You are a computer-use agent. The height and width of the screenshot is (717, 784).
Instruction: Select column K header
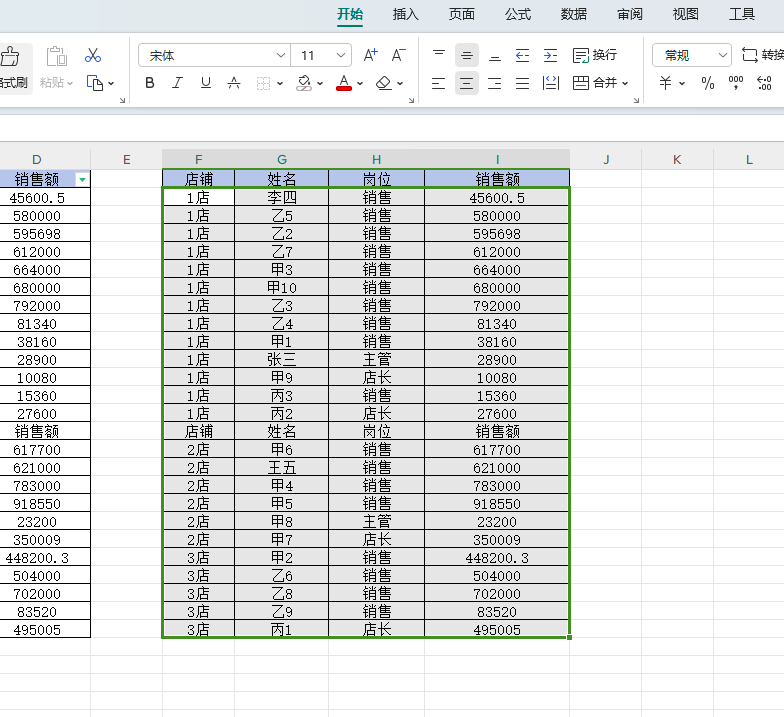677,160
